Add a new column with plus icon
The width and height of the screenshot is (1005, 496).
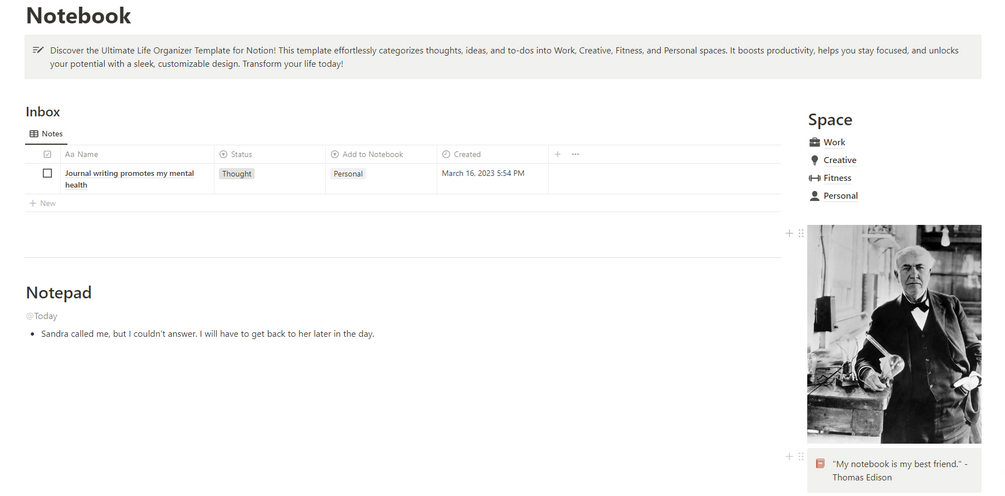(558, 154)
